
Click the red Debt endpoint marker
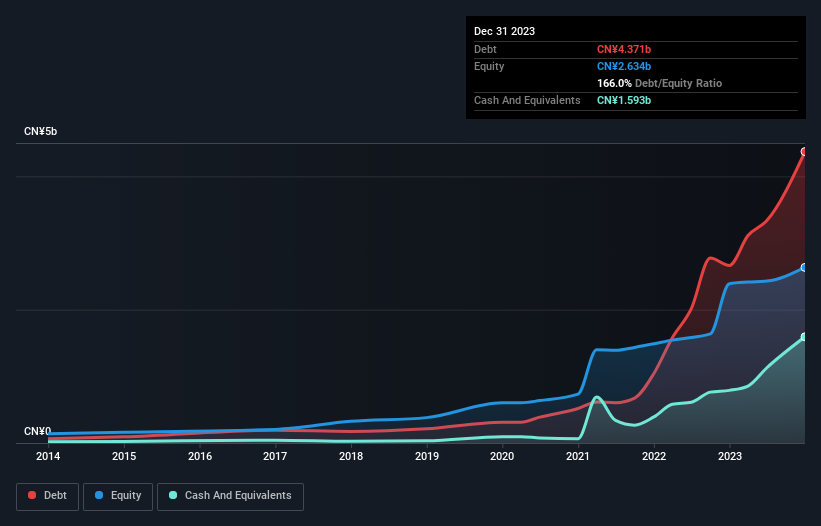coord(804,152)
